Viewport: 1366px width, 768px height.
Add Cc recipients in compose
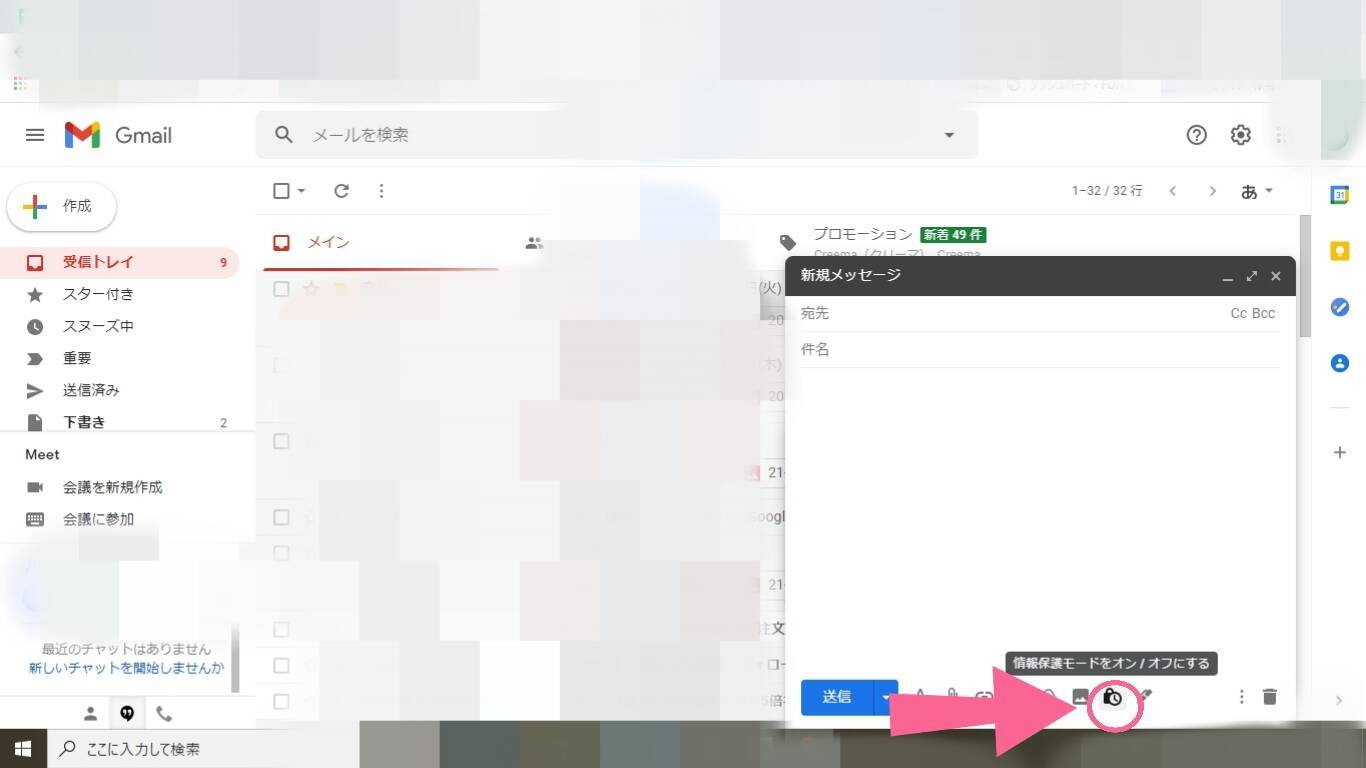pyautogui.click(x=1238, y=314)
